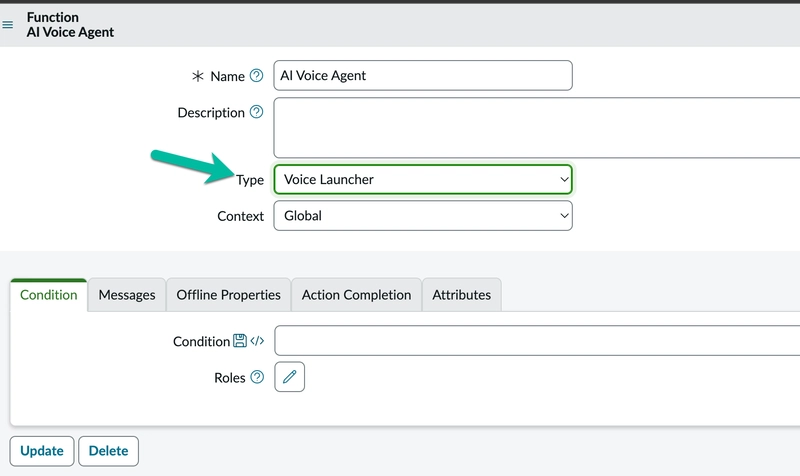The image size is (800, 476).
Task: Open the hamburger context menu icon
Action: 8,25
